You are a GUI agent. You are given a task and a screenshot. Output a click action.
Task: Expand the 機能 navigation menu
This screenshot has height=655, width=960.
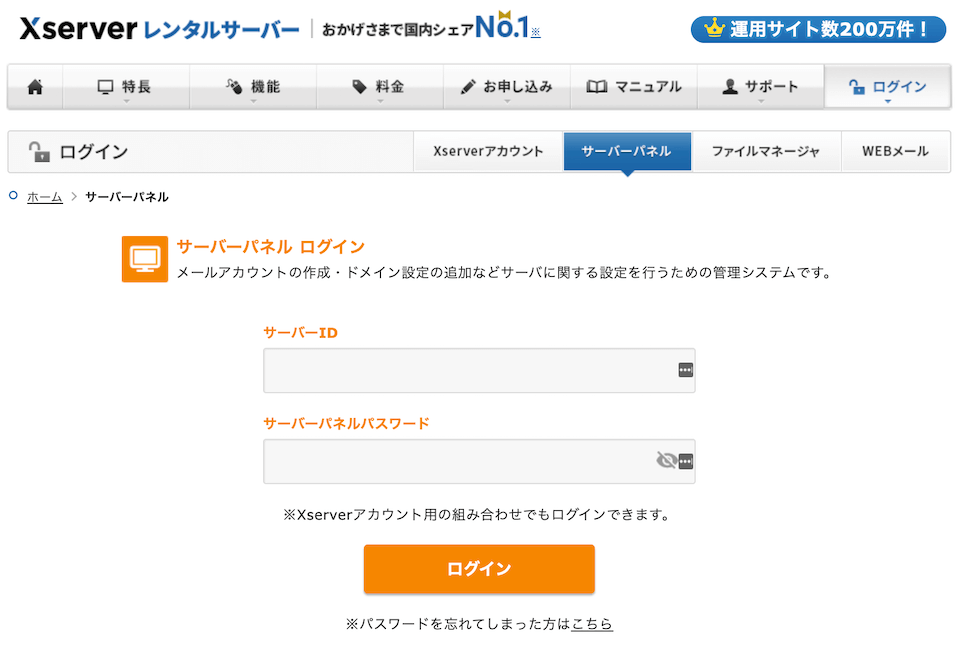253,87
